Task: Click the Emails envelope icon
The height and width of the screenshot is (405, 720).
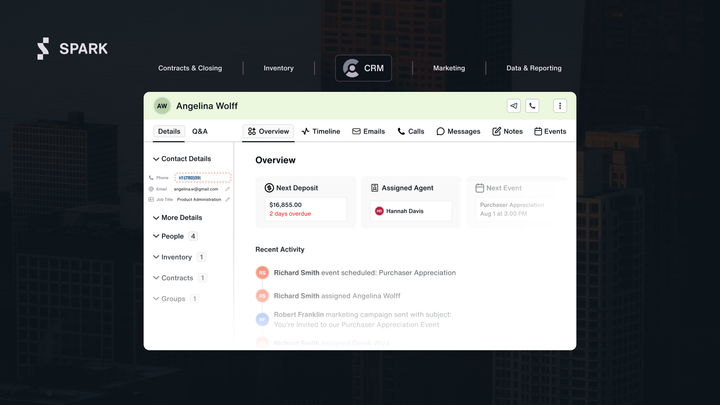Action: (x=356, y=131)
